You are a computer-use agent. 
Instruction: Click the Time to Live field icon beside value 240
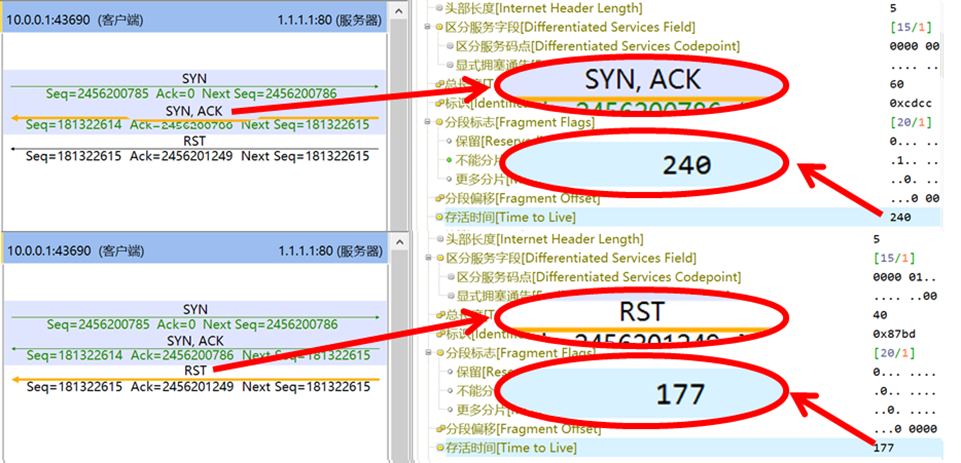(x=439, y=218)
